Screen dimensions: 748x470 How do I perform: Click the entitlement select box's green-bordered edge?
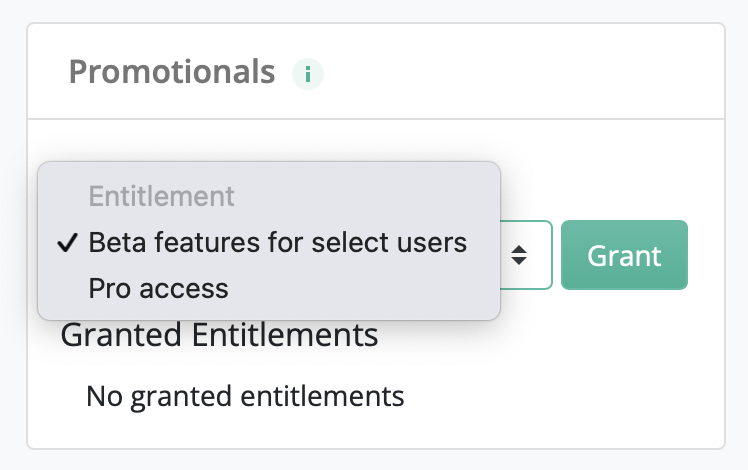coord(551,255)
